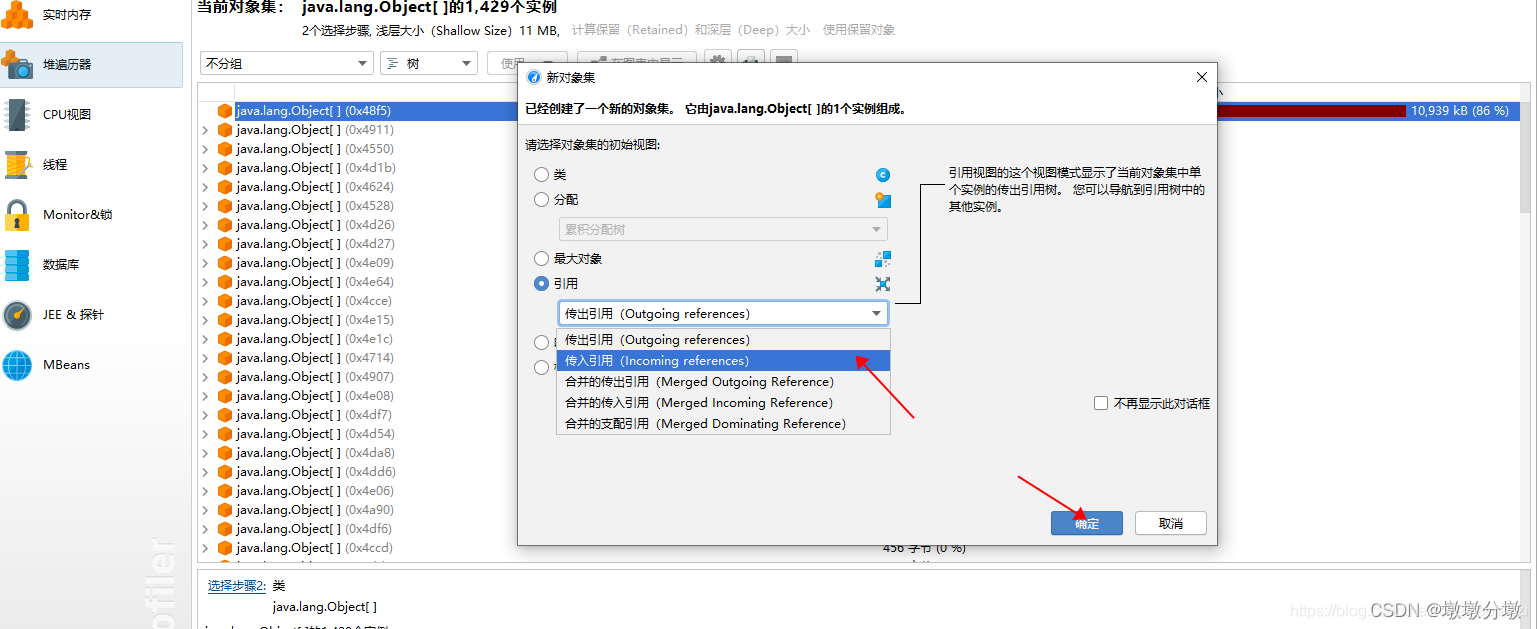Open the 不分组 grouping dropdown
Viewport: 1537px width, 629px height.
click(287, 64)
